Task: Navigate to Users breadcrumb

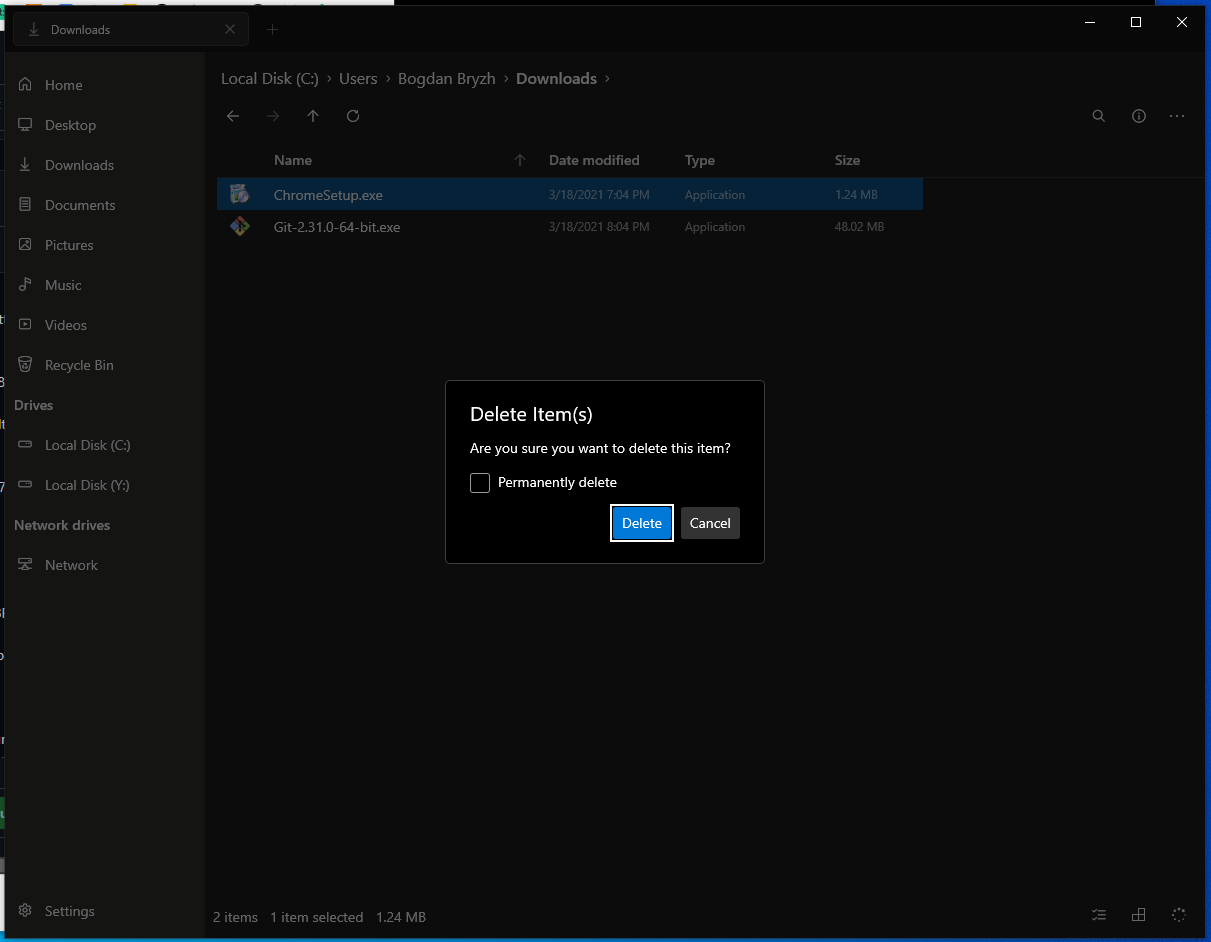Action: pyautogui.click(x=358, y=78)
